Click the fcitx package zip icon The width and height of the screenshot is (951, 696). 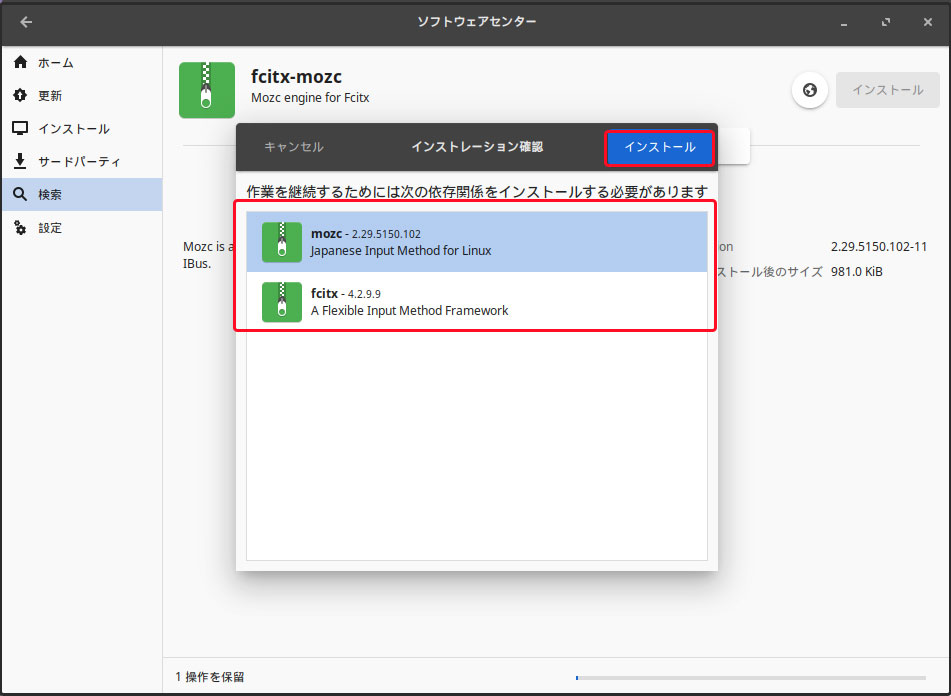point(281,302)
